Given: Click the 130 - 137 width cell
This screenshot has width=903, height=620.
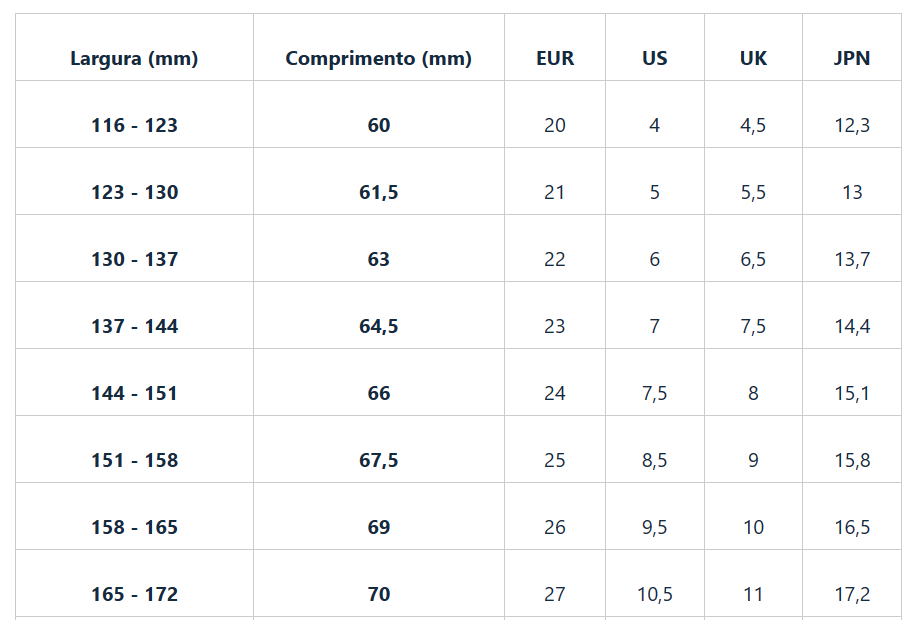Looking at the screenshot, I should [x=134, y=259].
